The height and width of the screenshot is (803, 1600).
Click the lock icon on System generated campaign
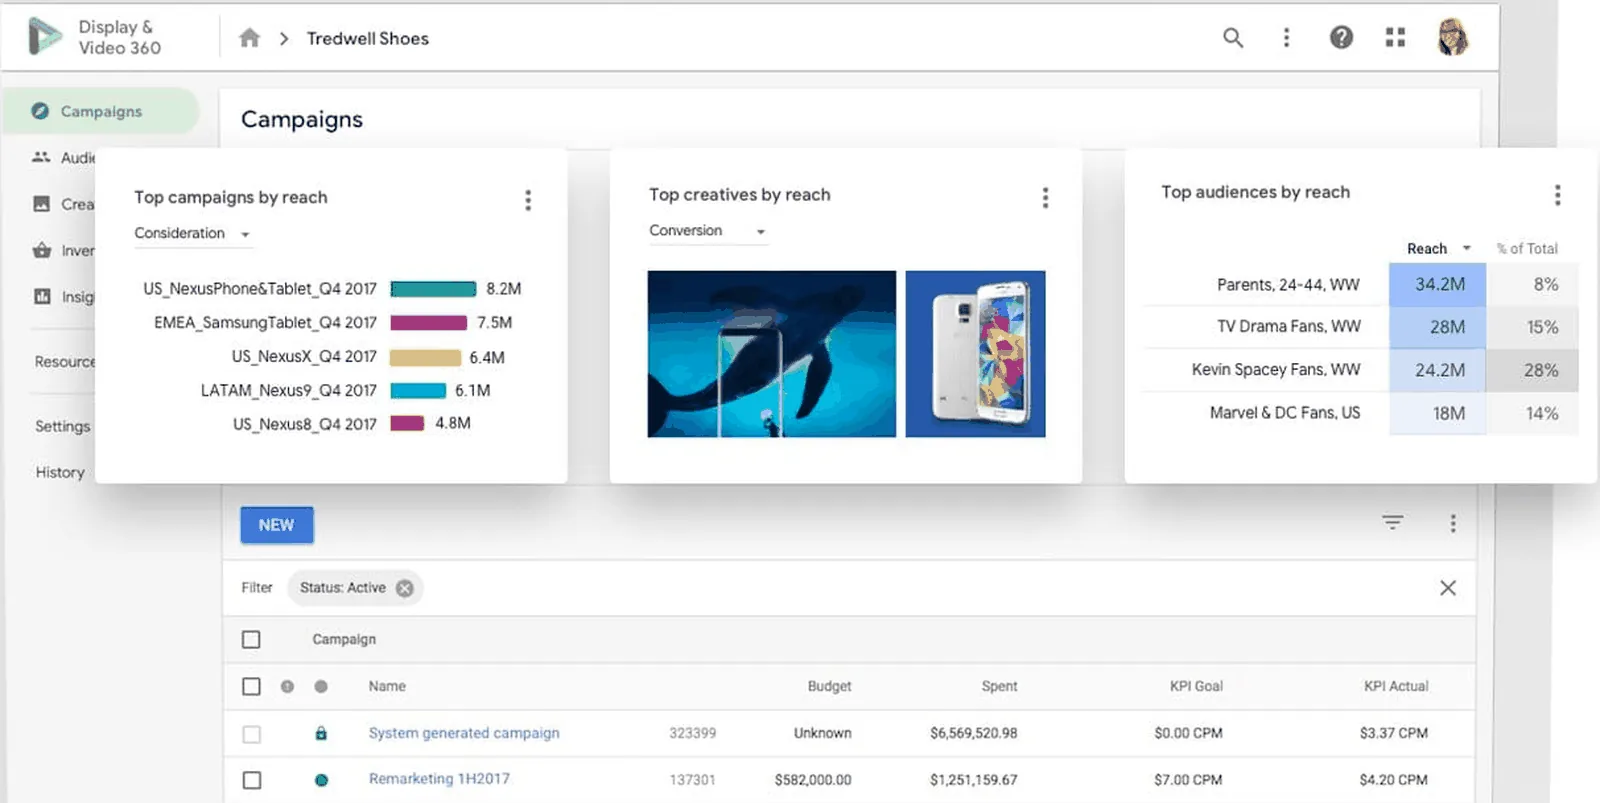[x=321, y=733]
